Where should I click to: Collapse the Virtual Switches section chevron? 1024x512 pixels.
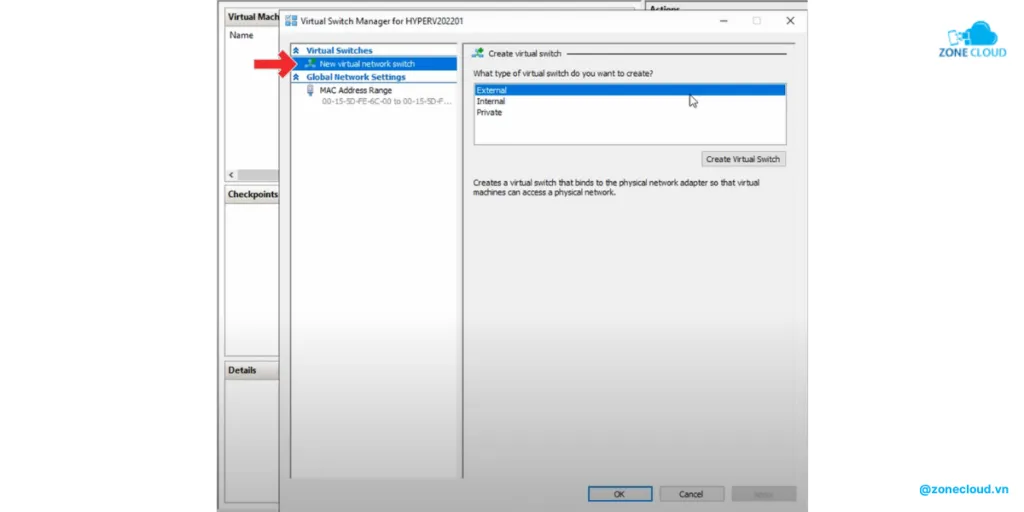click(x=296, y=51)
